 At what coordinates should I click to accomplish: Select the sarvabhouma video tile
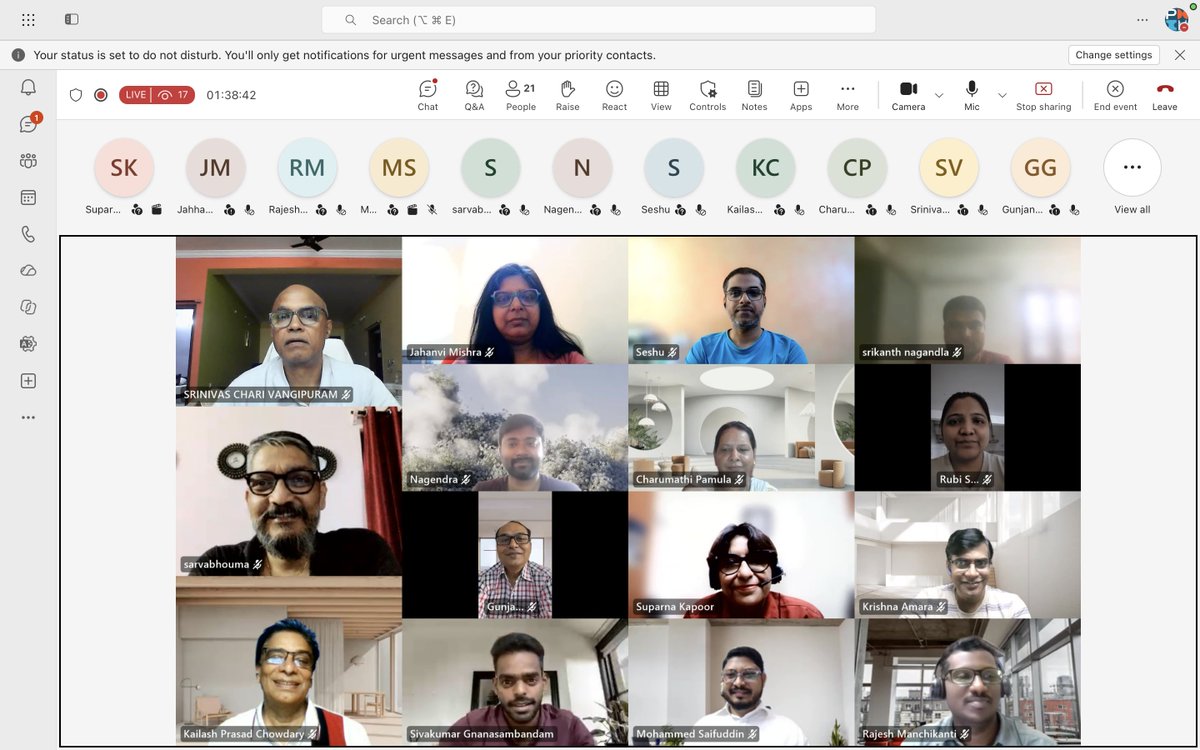click(x=289, y=492)
